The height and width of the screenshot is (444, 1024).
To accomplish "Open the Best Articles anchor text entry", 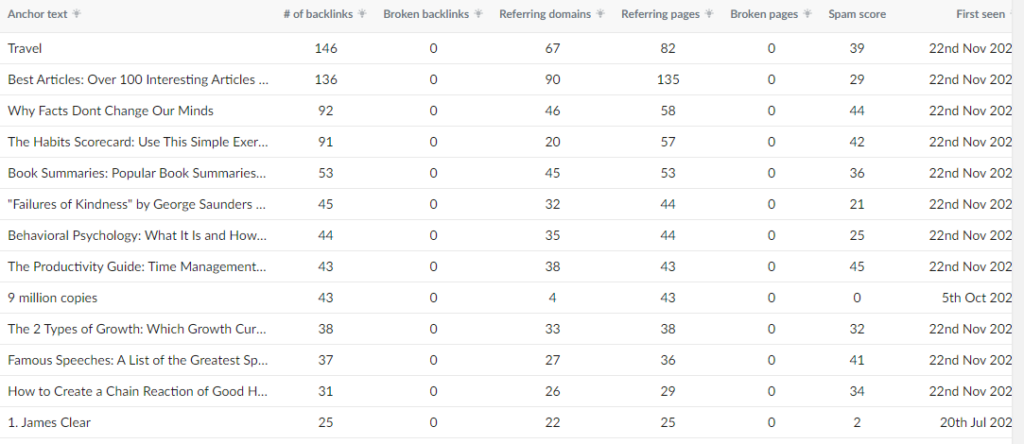I will pyautogui.click(x=138, y=80).
